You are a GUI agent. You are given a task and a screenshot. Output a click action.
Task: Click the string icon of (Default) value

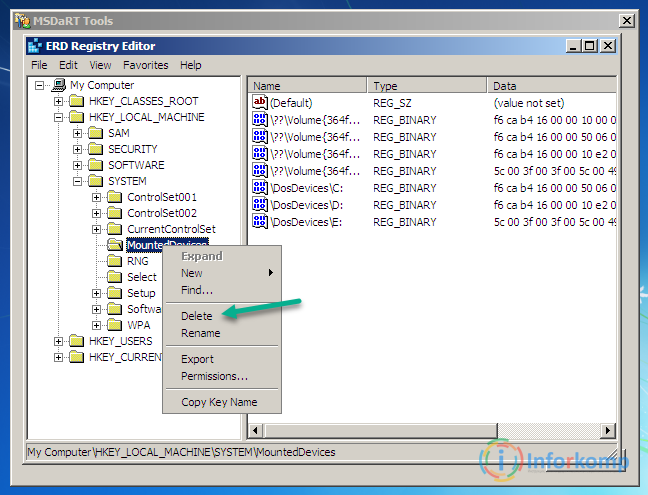(260, 102)
